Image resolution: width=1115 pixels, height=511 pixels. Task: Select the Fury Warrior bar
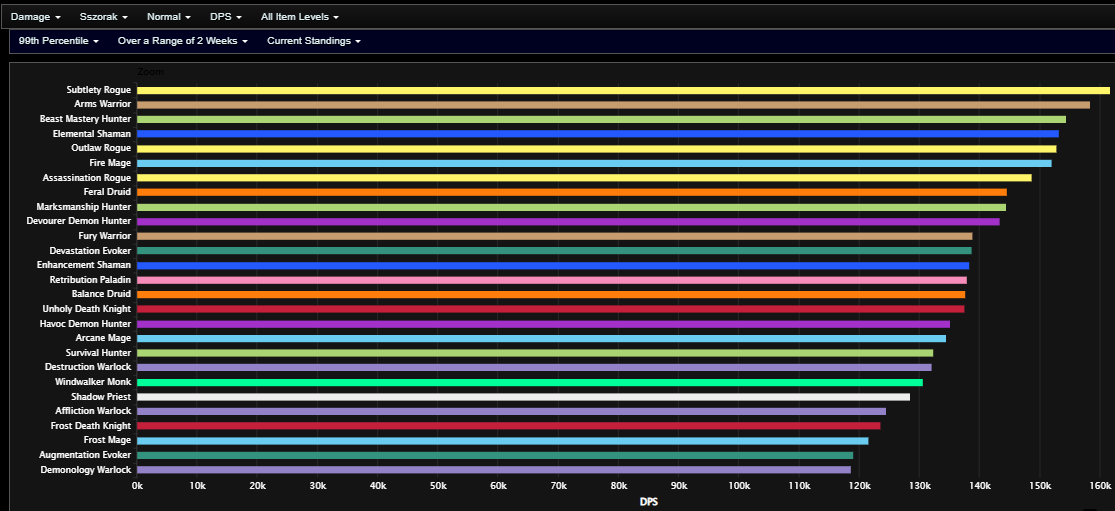pyautogui.click(x=555, y=236)
